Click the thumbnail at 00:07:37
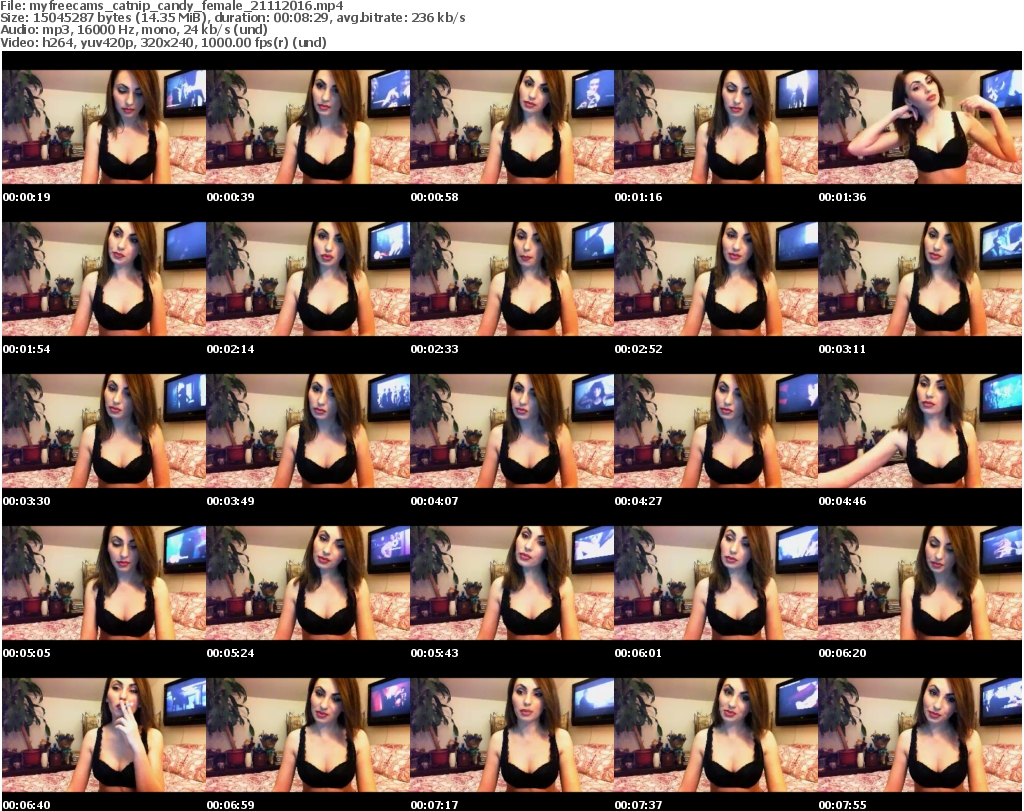Viewport: 1024px width, 811px height. (716, 735)
